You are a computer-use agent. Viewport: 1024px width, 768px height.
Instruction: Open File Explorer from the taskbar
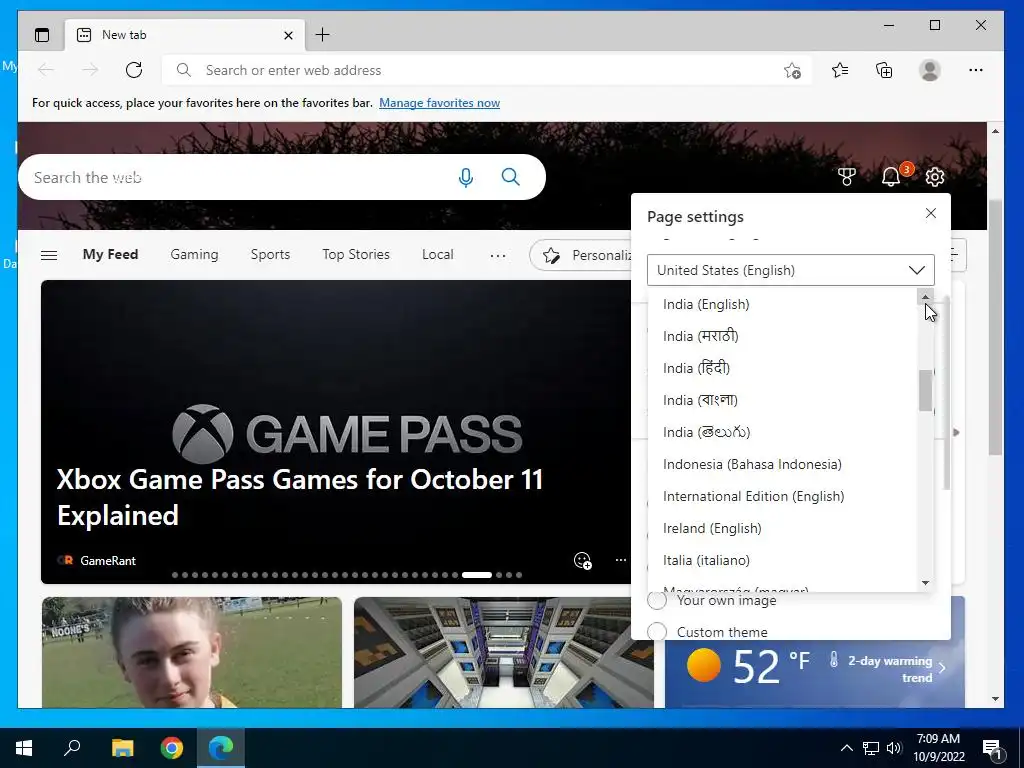(x=122, y=748)
